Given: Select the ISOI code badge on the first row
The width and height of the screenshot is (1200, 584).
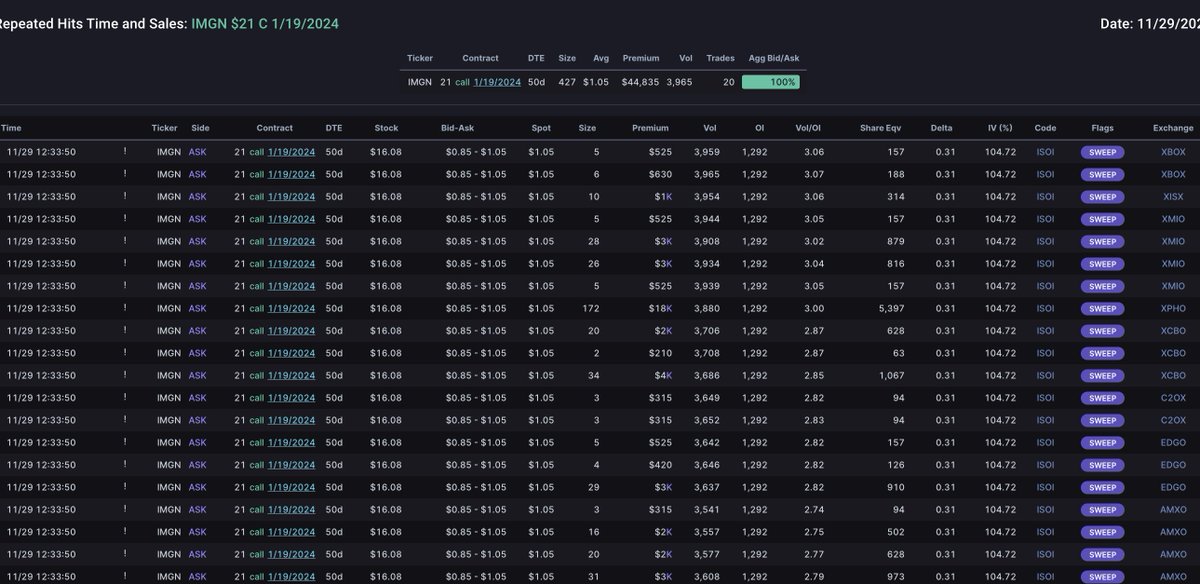Looking at the screenshot, I should point(1044,151).
